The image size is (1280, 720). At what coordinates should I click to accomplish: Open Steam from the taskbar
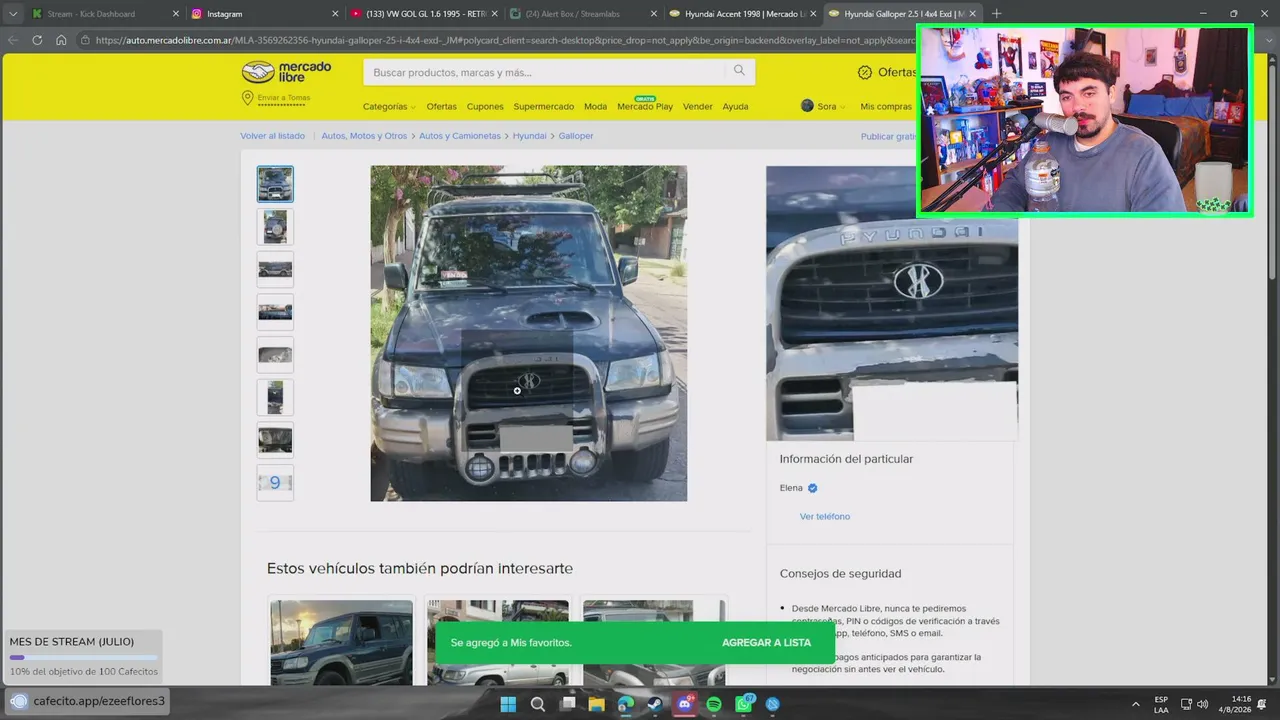tap(655, 704)
